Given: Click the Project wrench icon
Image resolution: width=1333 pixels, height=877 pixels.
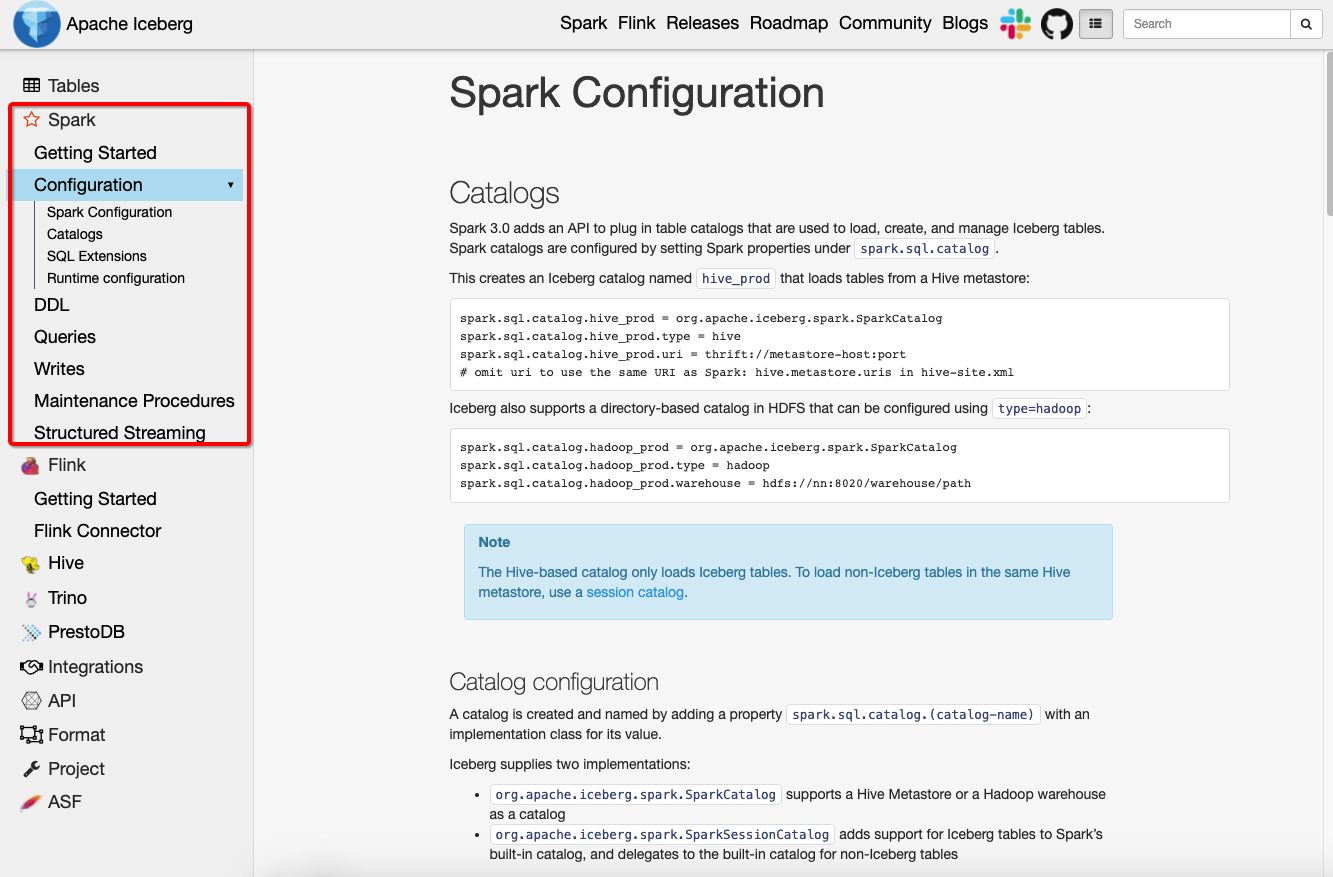Looking at the screenshot, I should click(x=31, y=769).
